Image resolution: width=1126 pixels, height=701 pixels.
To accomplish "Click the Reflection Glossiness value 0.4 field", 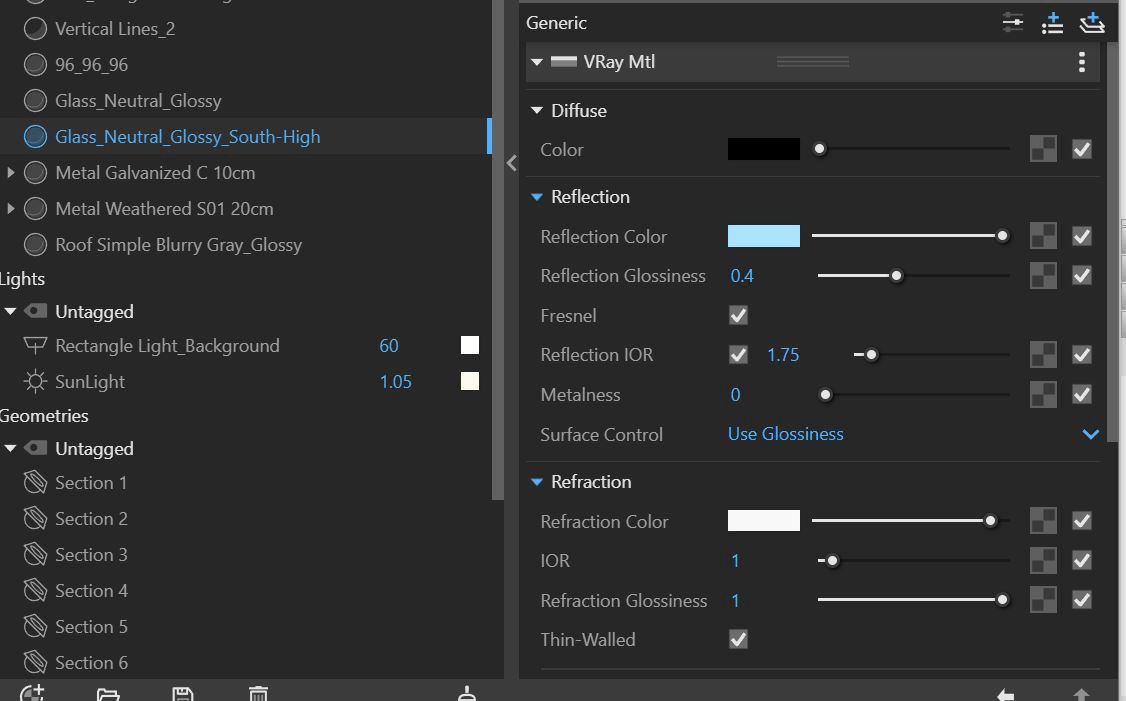I will click(743, 276).
